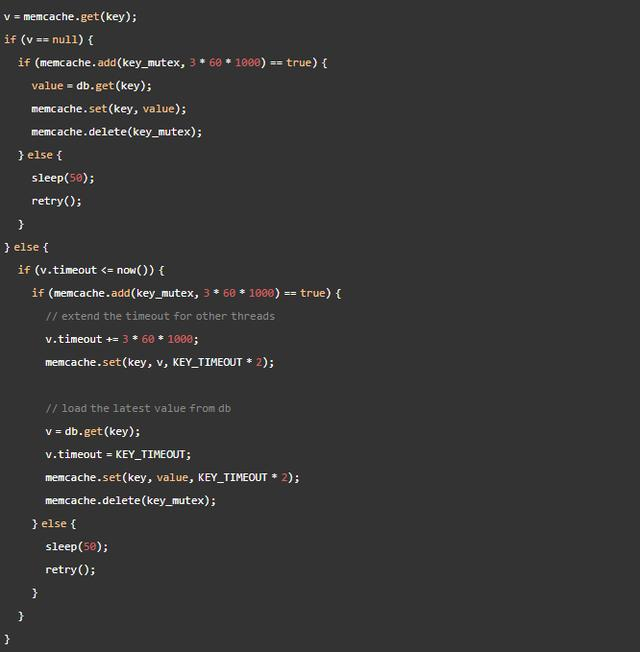Click the 'value = db.get(key);' line
Viewport: 640px width, 652px height.
91,86
